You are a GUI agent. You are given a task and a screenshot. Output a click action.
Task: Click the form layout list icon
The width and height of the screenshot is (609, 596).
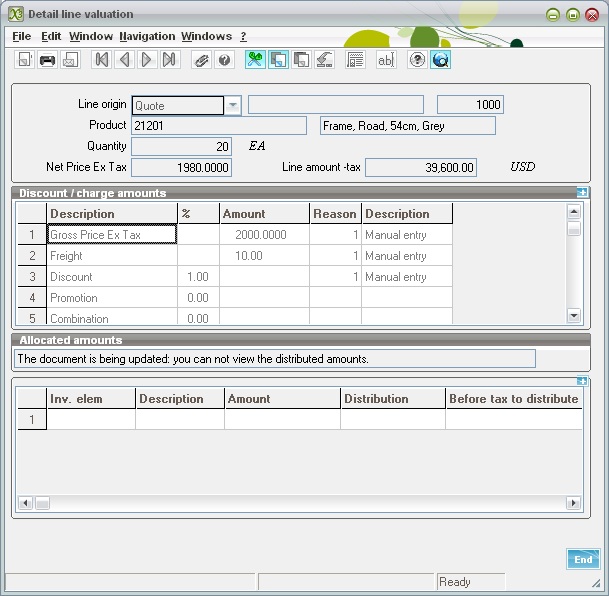[355, 60]
